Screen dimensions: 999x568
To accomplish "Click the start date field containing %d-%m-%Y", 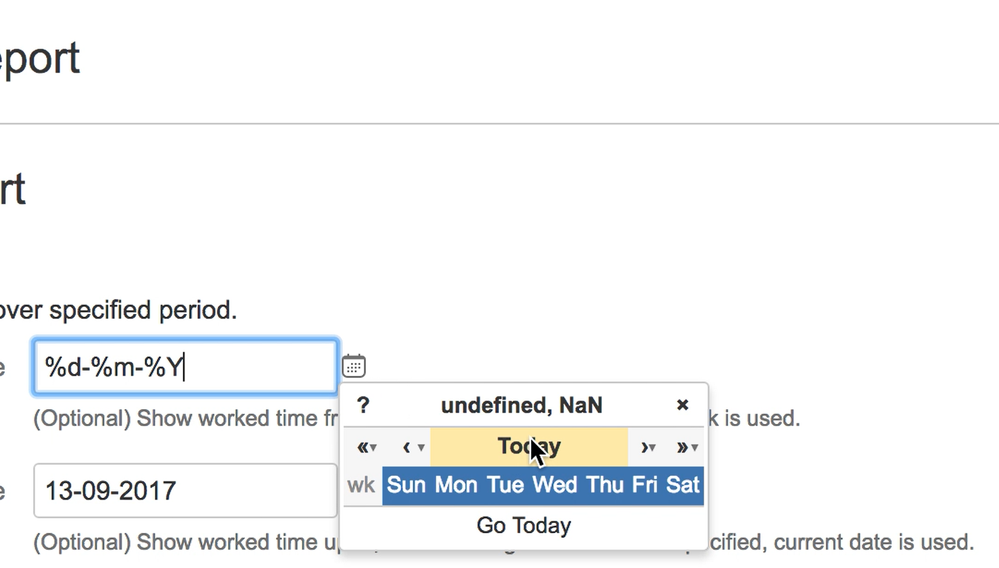I will coord(185,367).
